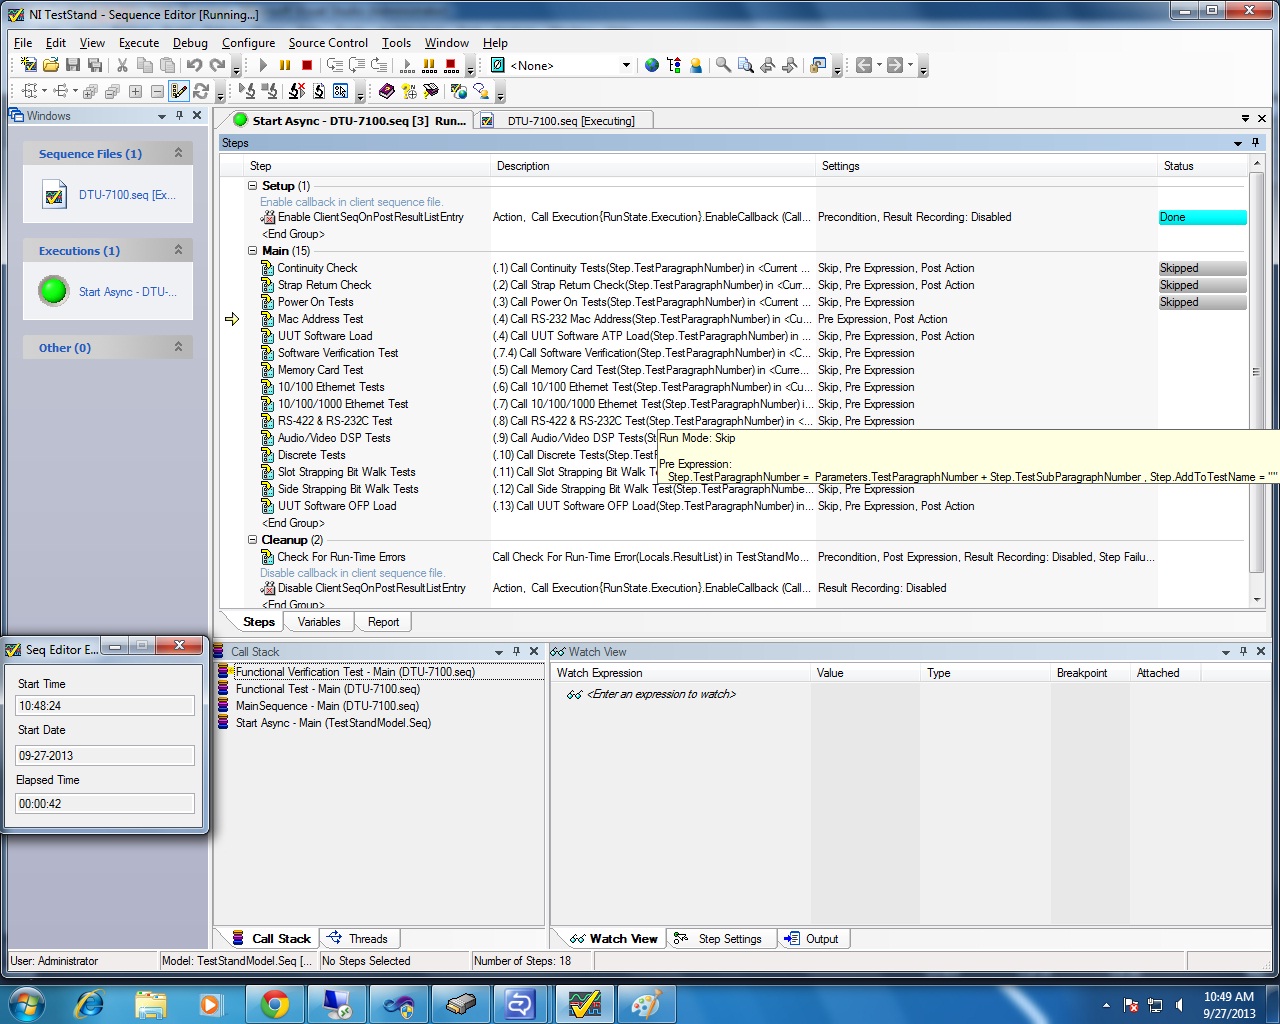This screenshot has height=1024, width=1280.
Task: Click the Steps pane vertical scrollbar
Action: pyautogui.click(x=1257, y=380)
